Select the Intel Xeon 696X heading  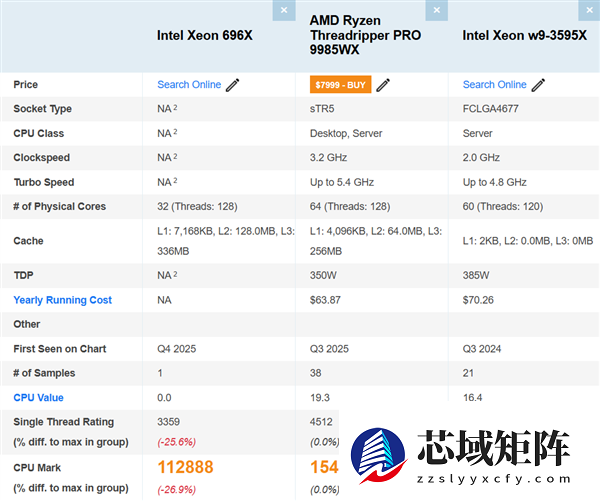[x=205, y=35]
